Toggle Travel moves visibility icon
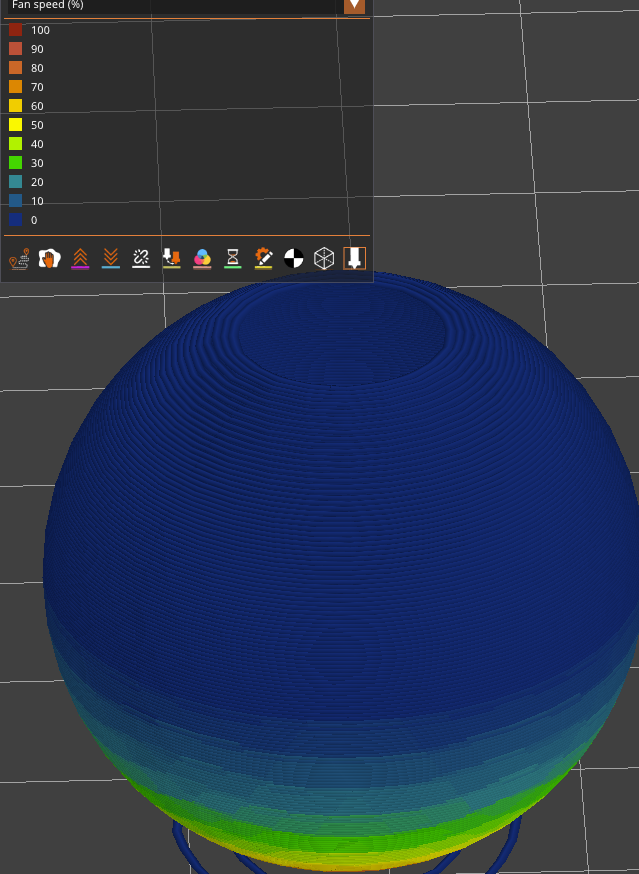Viewport: 639px width, 874px height. coord(19,259)
